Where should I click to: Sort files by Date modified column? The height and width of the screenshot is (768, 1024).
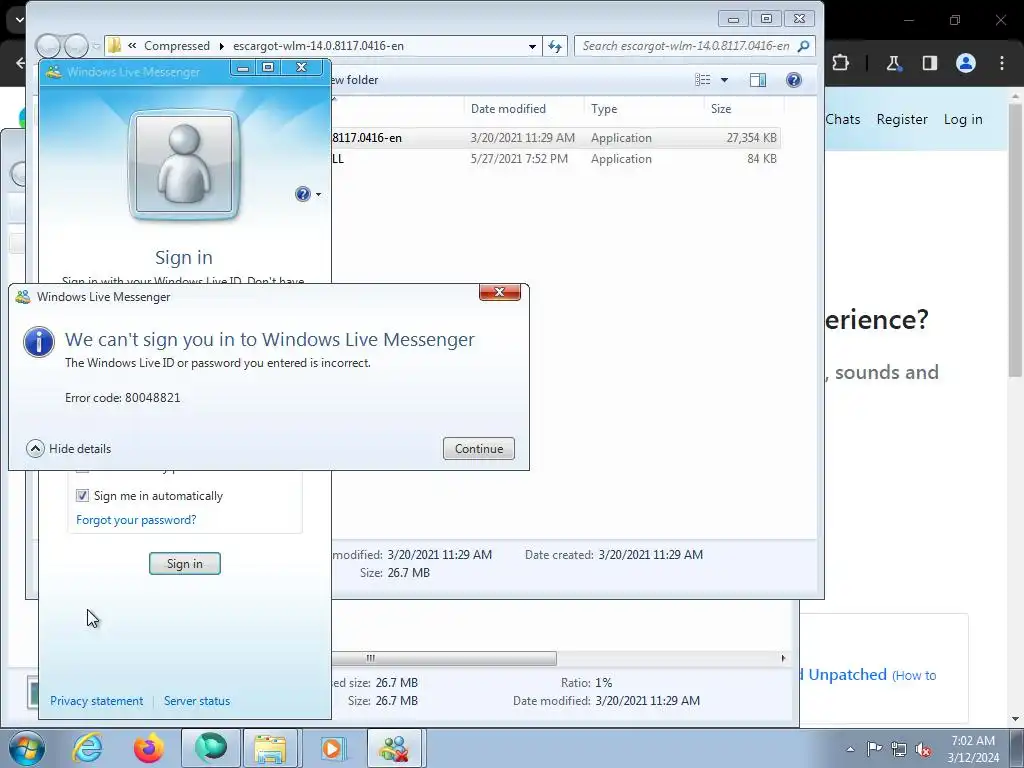click(x=523, y=109)
